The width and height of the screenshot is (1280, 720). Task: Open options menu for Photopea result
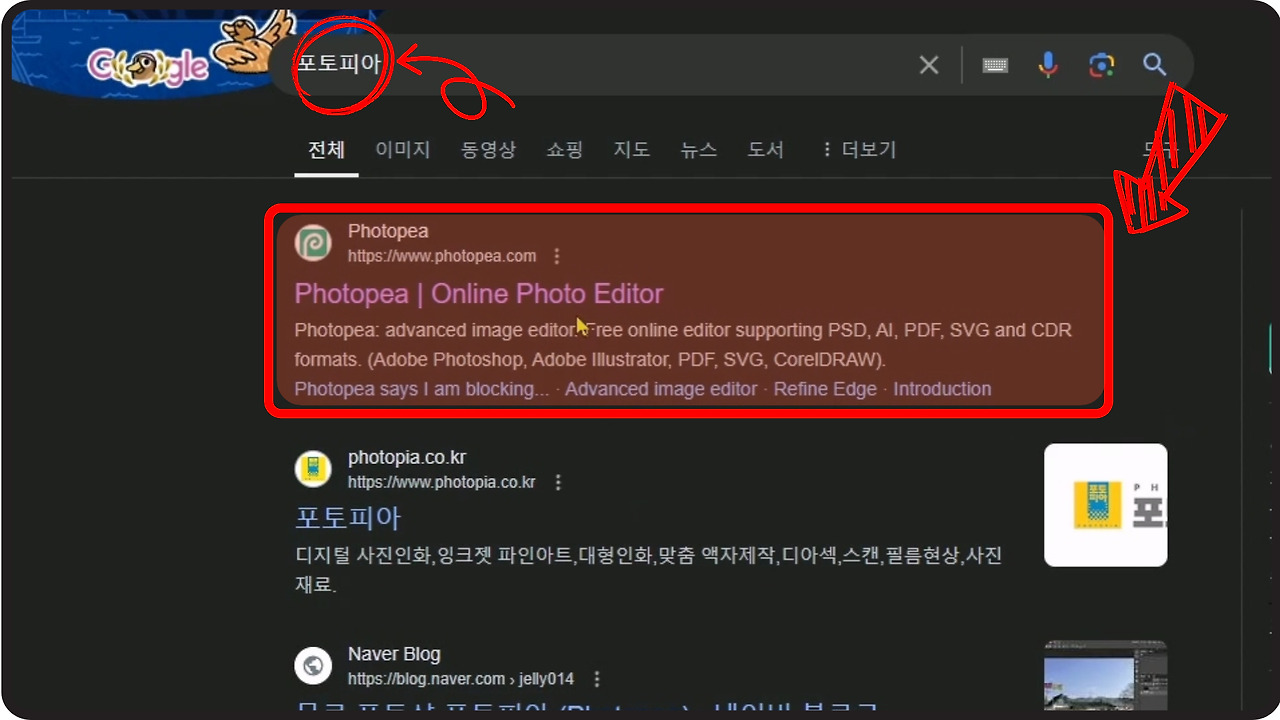pyautogui.click(x=557, y=256)
